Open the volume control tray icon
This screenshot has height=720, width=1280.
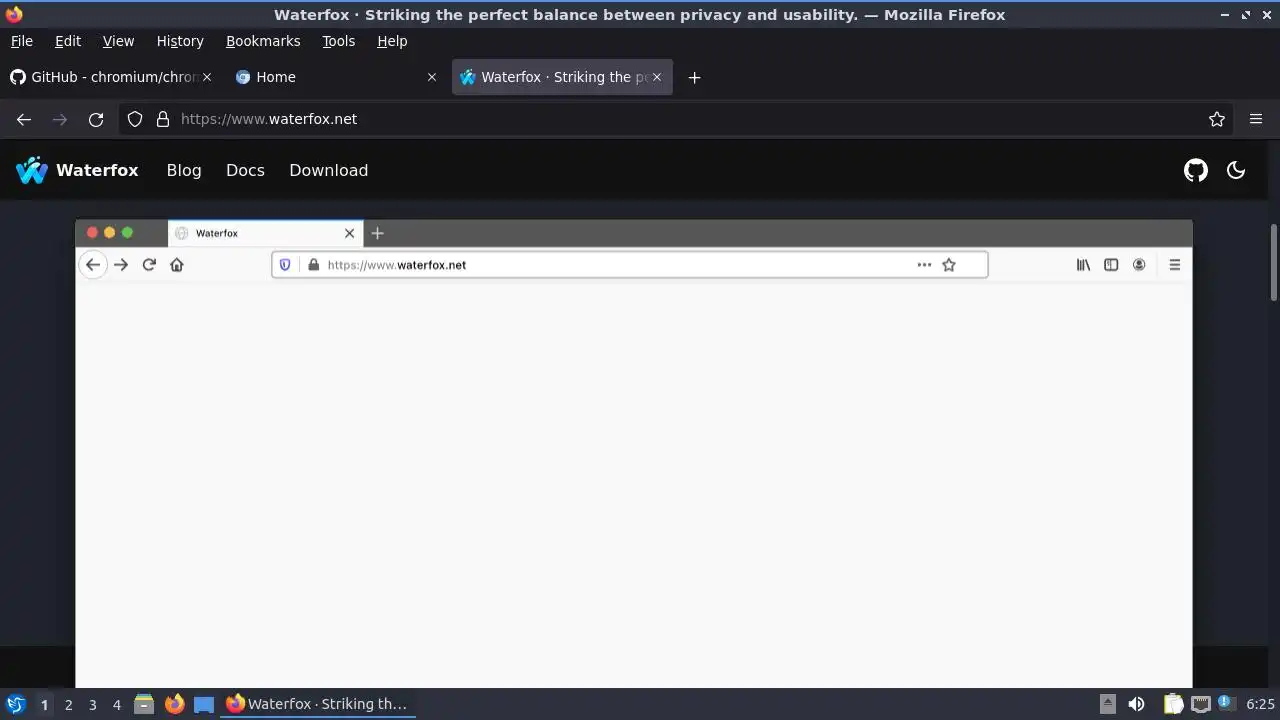[1136, 704]
